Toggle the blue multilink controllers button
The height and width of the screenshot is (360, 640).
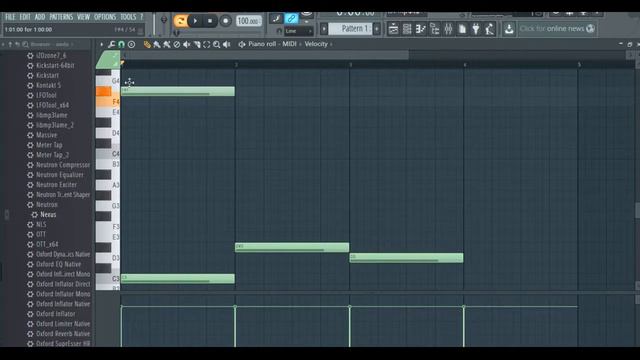tap(291, 18)
